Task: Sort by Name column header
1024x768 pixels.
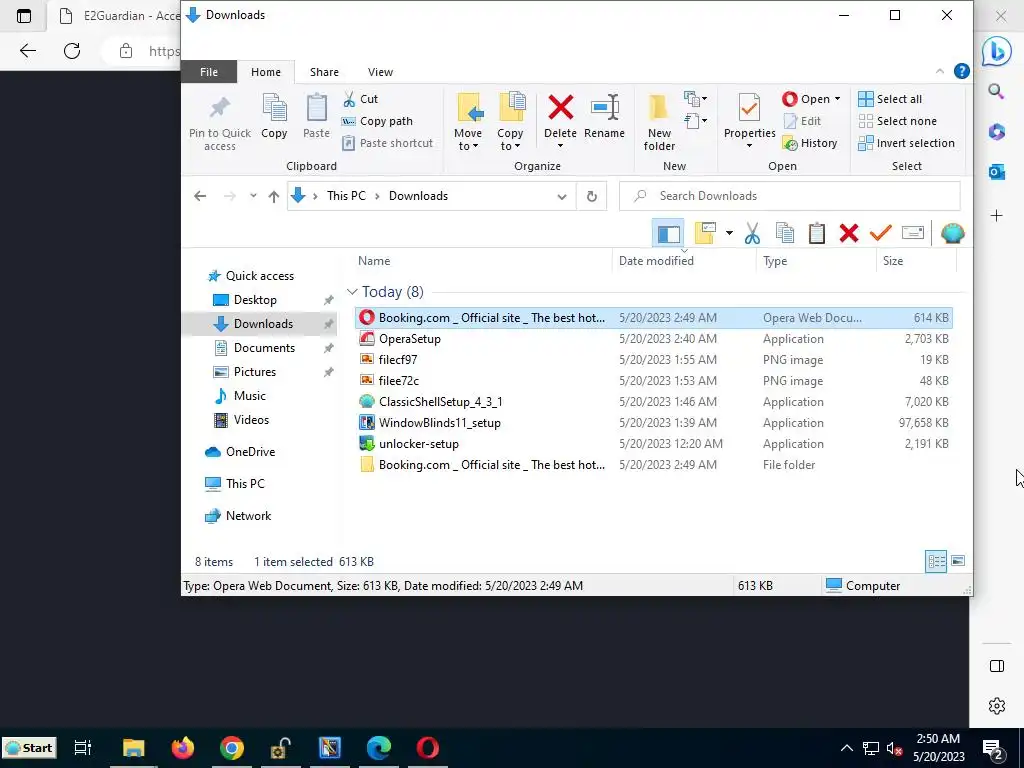Action: (x=482, y=261)
